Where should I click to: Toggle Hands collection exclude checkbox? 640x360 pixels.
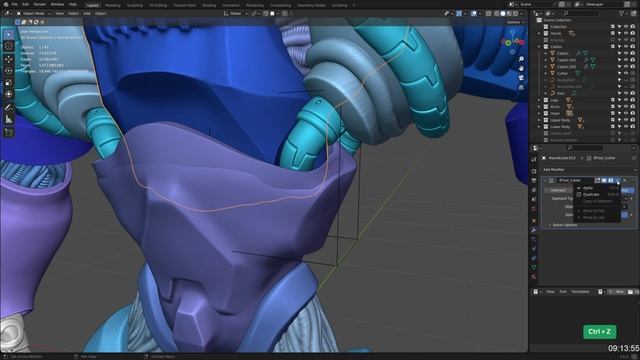pos(613,33)
